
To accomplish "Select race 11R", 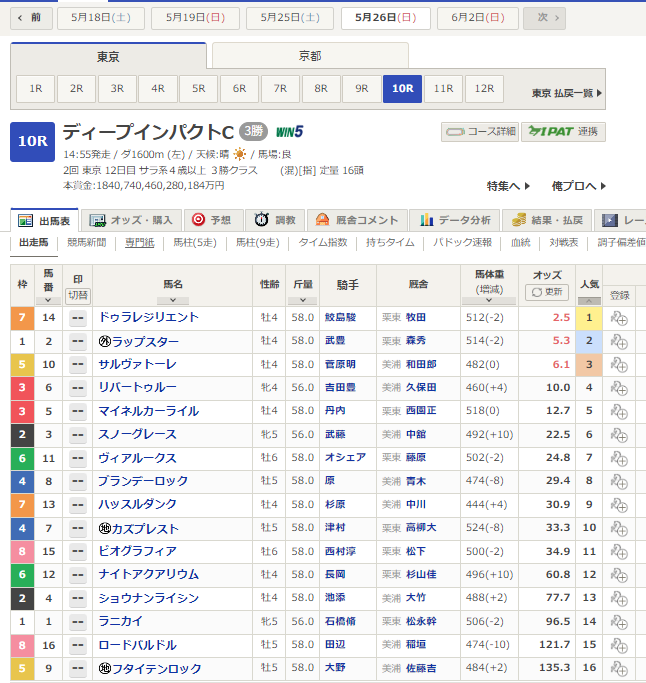I will point(443,89).
